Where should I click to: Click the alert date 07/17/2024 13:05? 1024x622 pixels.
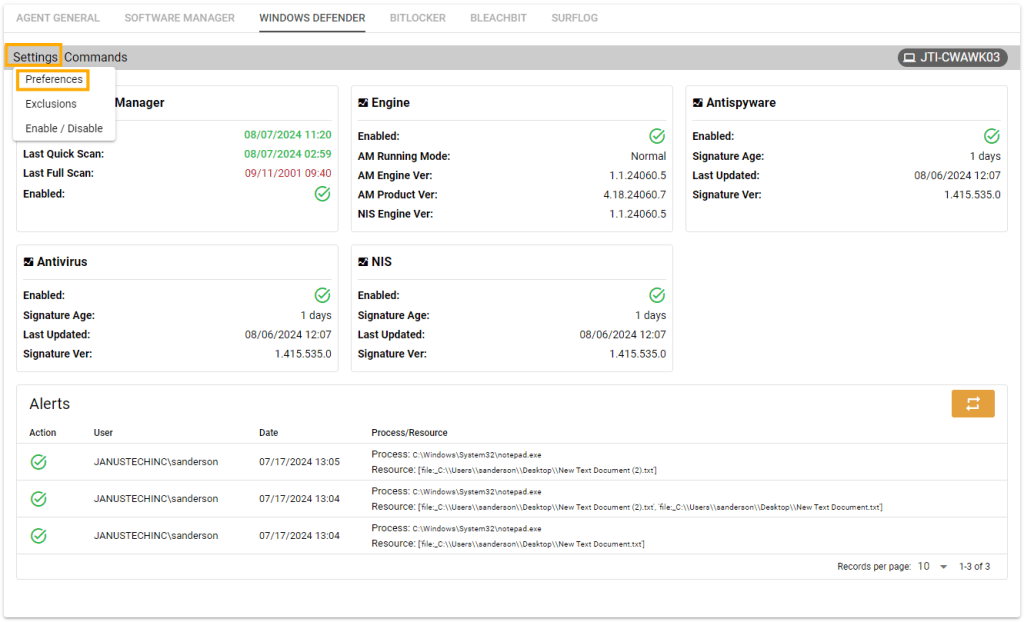pyautogui.click(x=299, y=461)
